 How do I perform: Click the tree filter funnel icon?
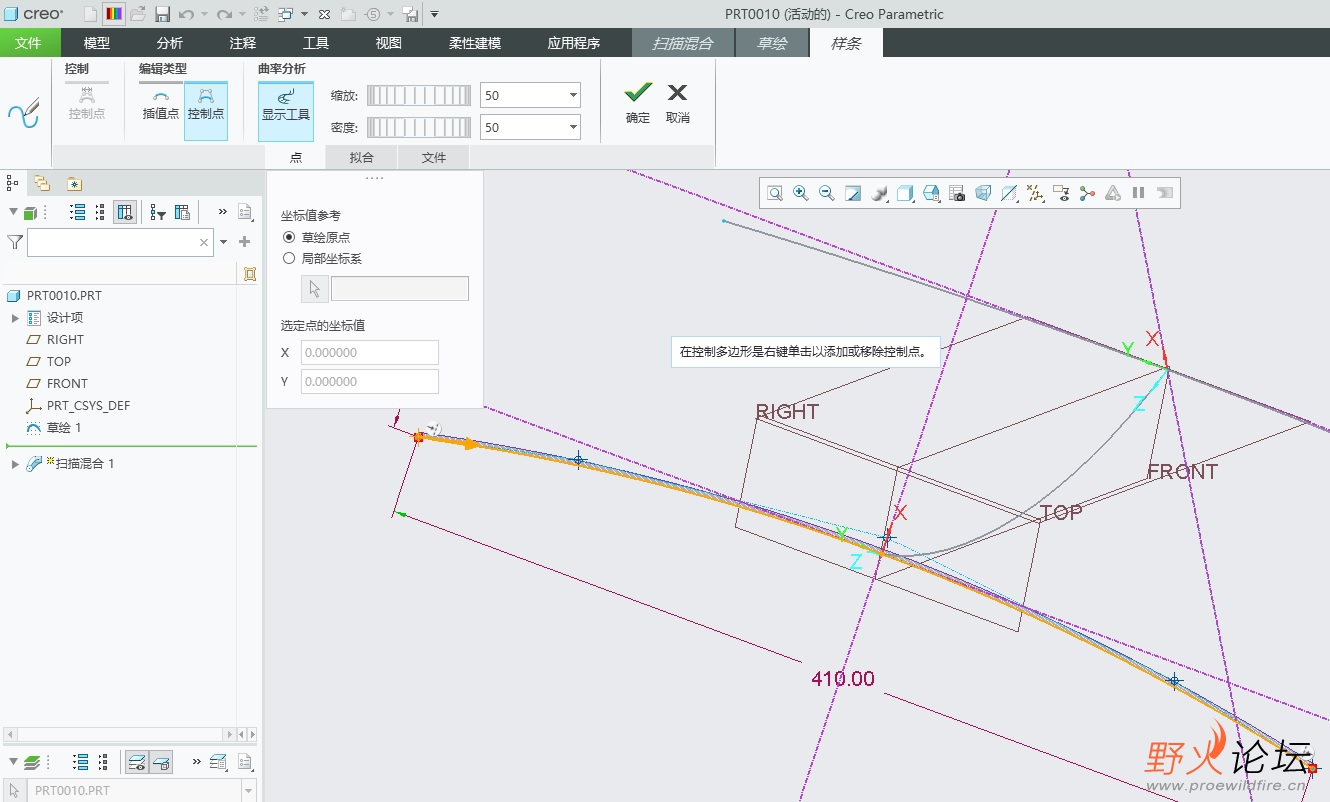point(14,242)
